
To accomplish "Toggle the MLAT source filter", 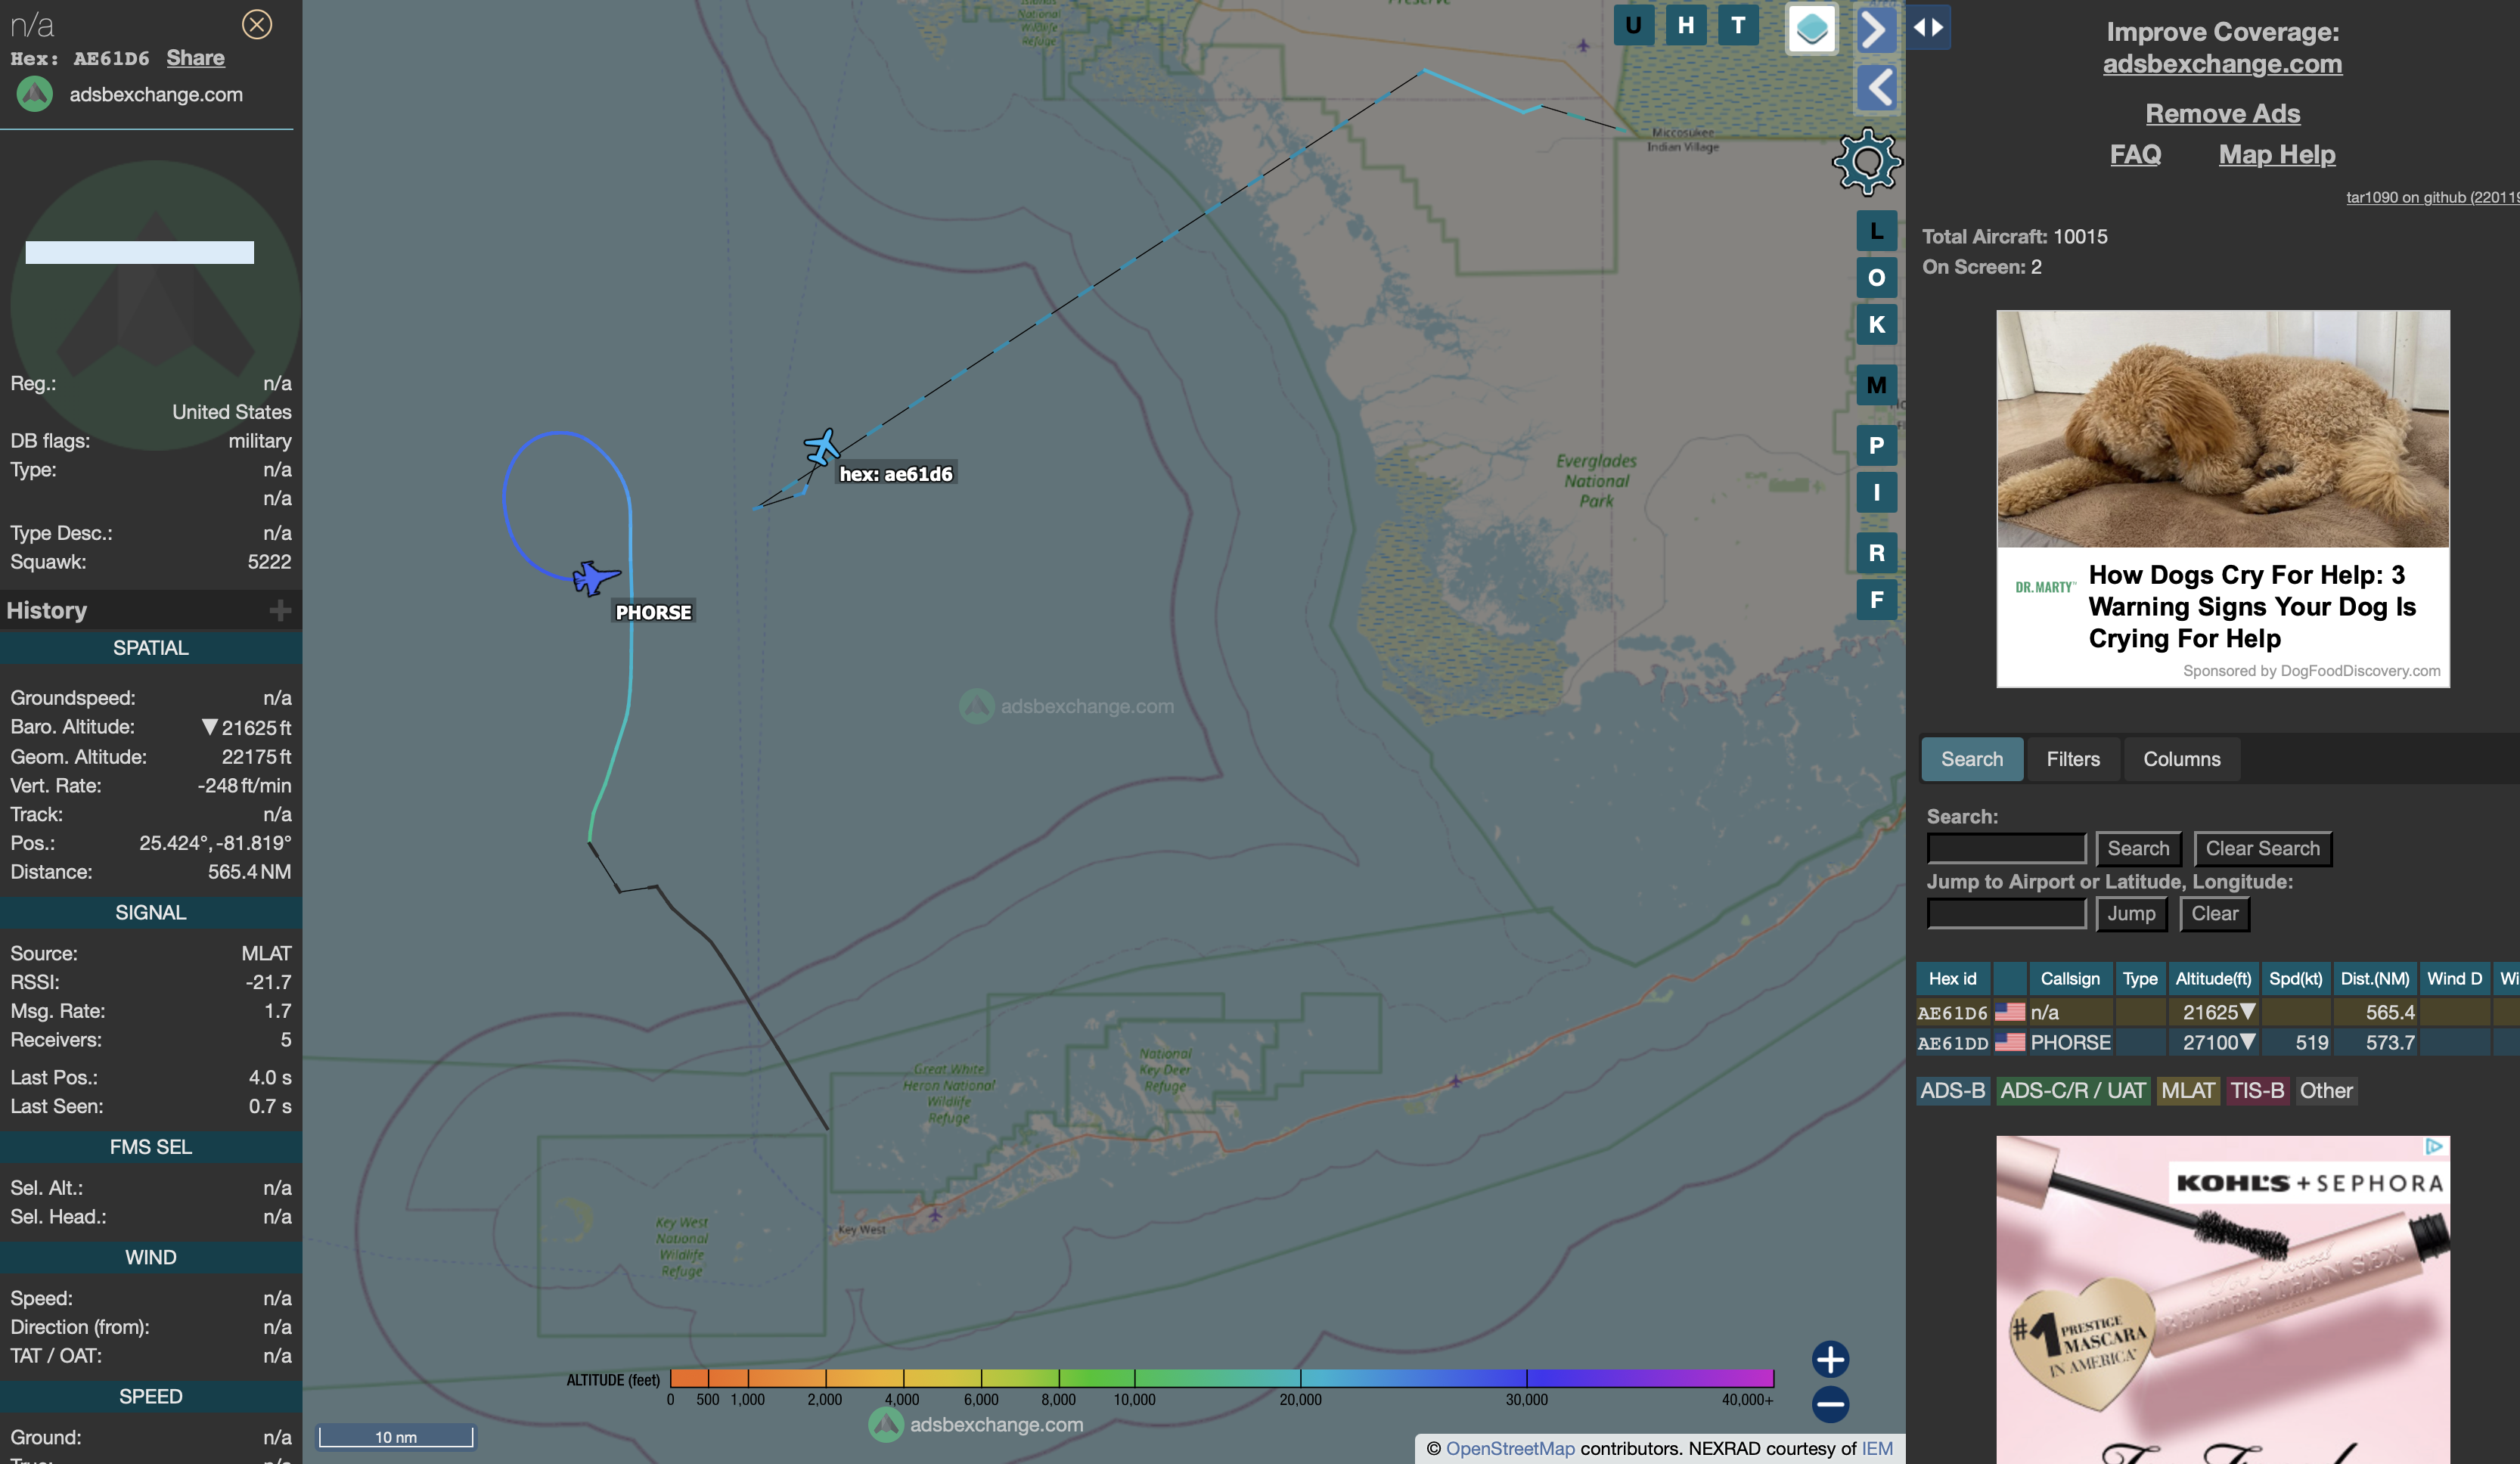I will pyautogui.click(x=2188, y=1091).
